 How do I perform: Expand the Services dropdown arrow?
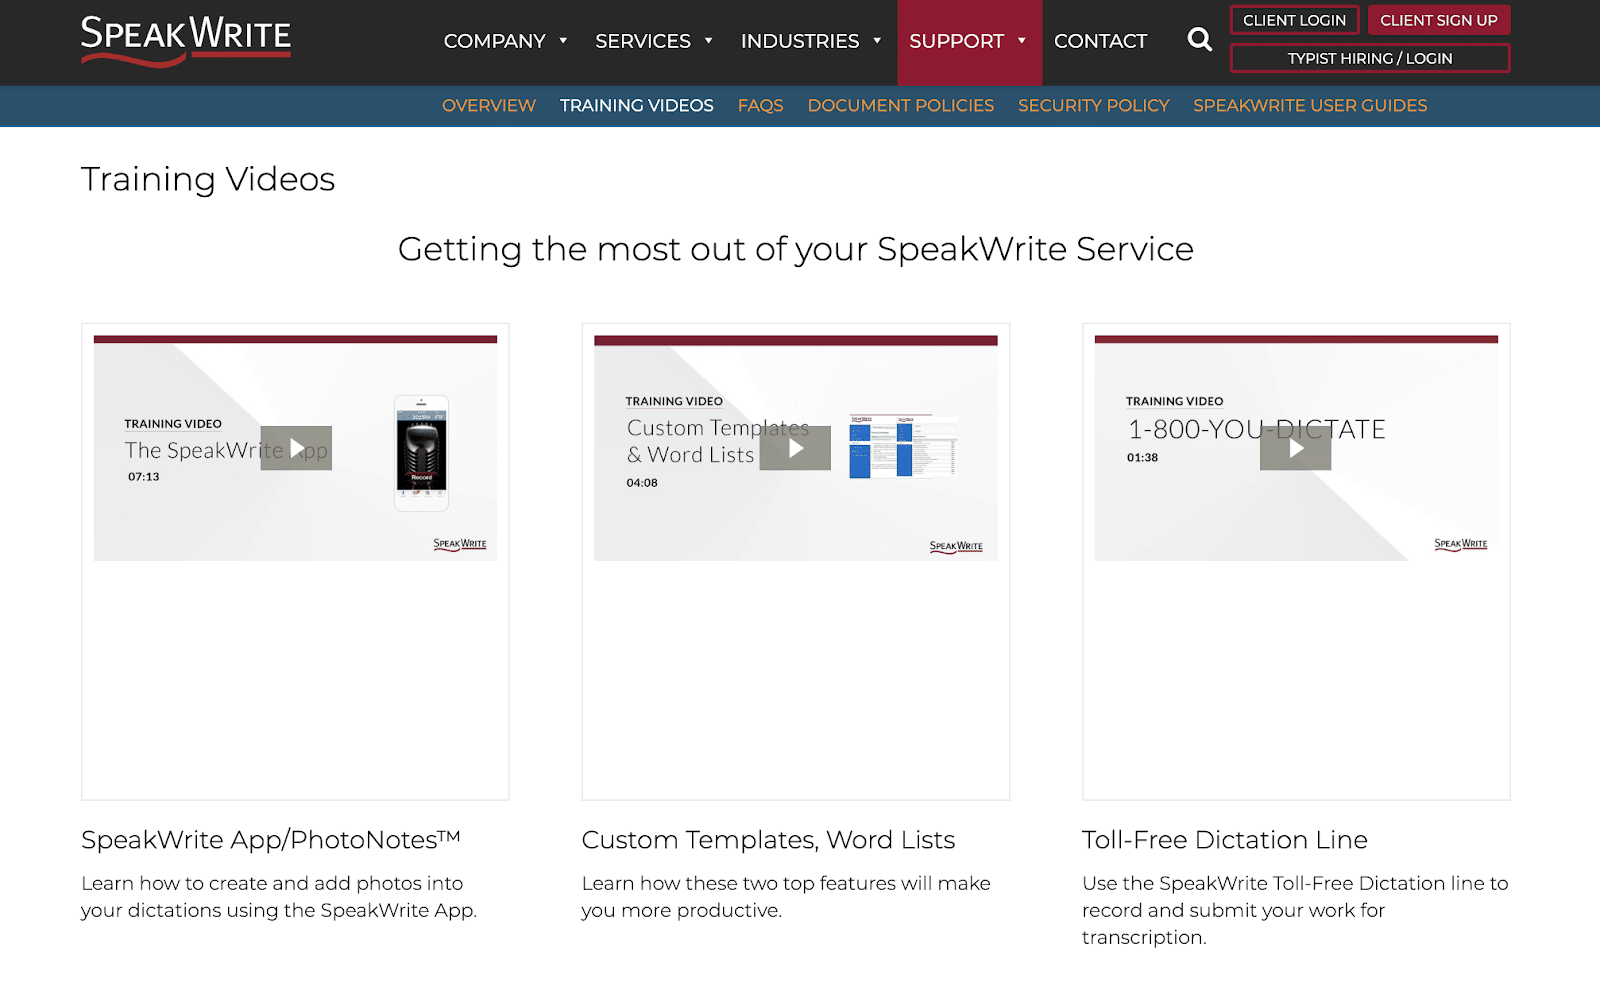click(708, 41)
